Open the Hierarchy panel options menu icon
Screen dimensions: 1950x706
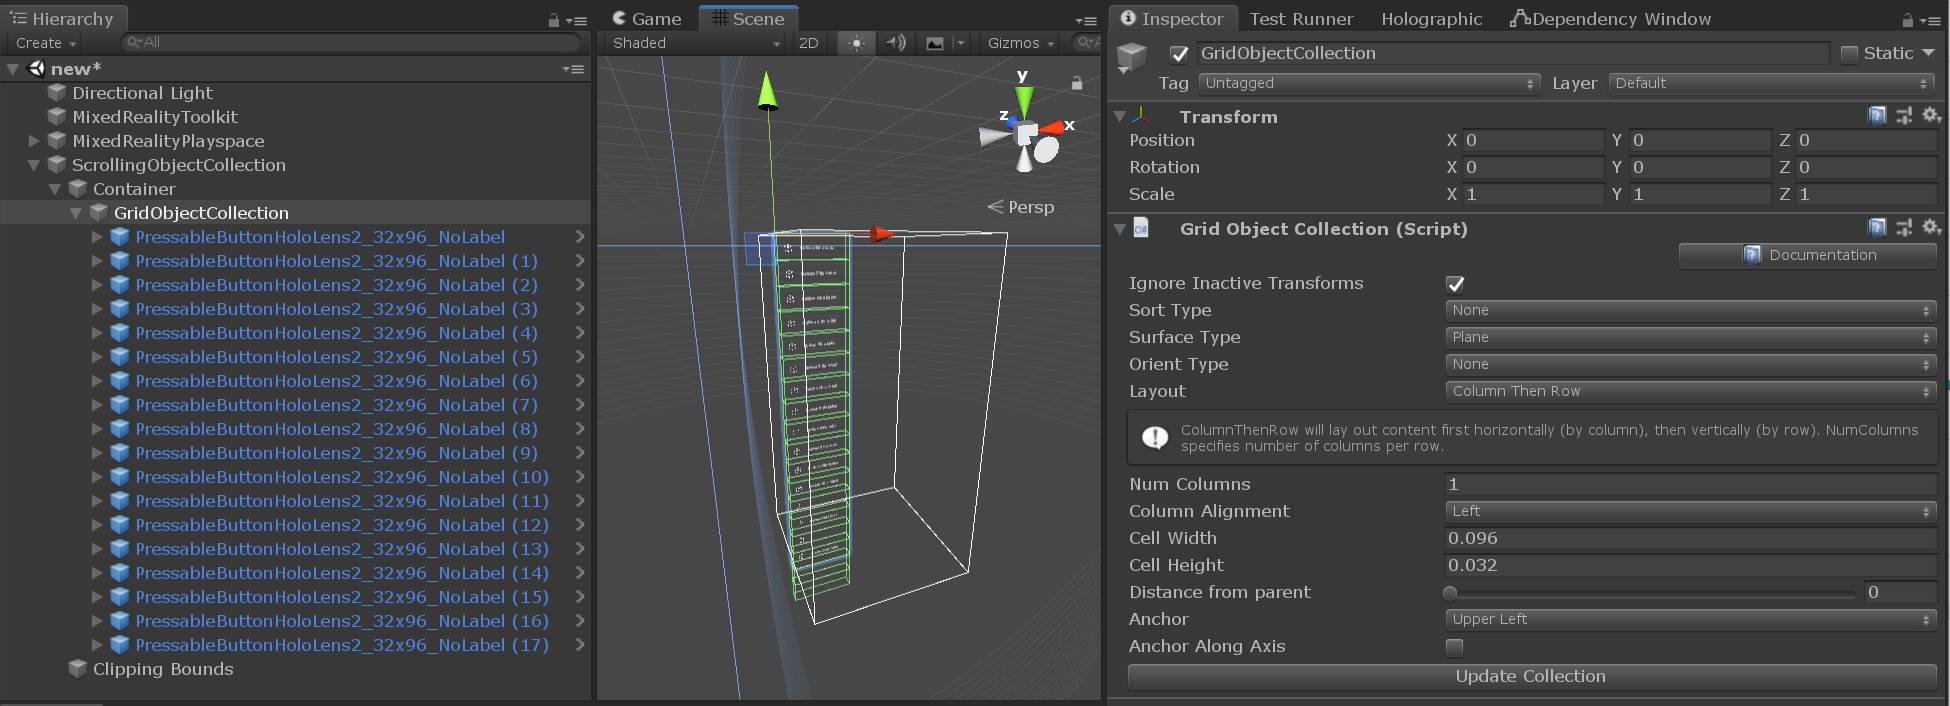[x=576, y=20]
